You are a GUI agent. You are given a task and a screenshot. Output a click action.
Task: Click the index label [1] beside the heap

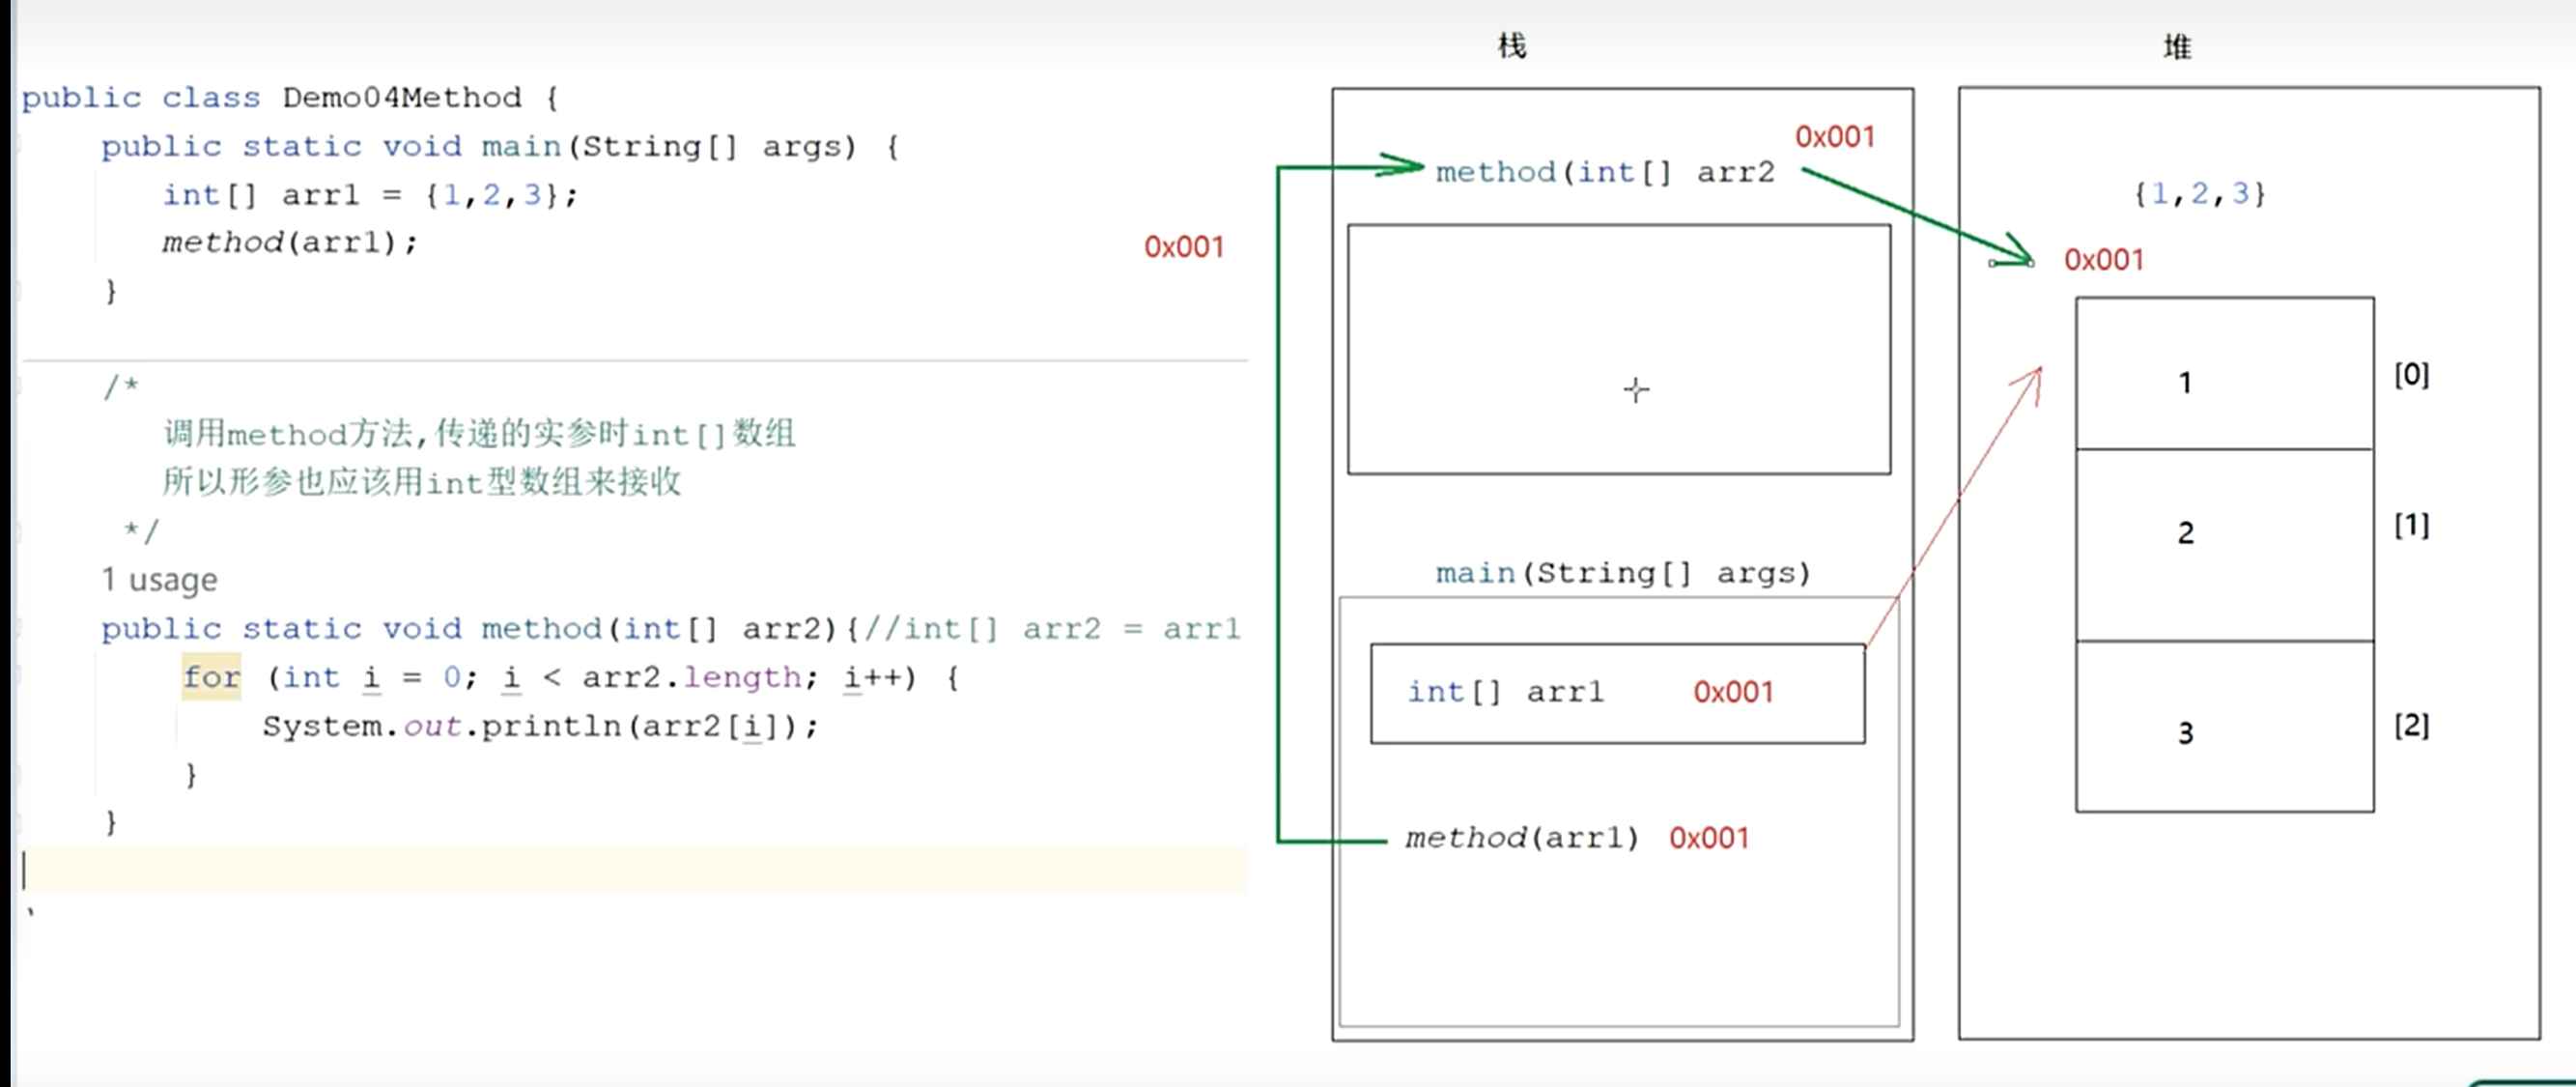pyautogui.click(x=2410, y=525)
